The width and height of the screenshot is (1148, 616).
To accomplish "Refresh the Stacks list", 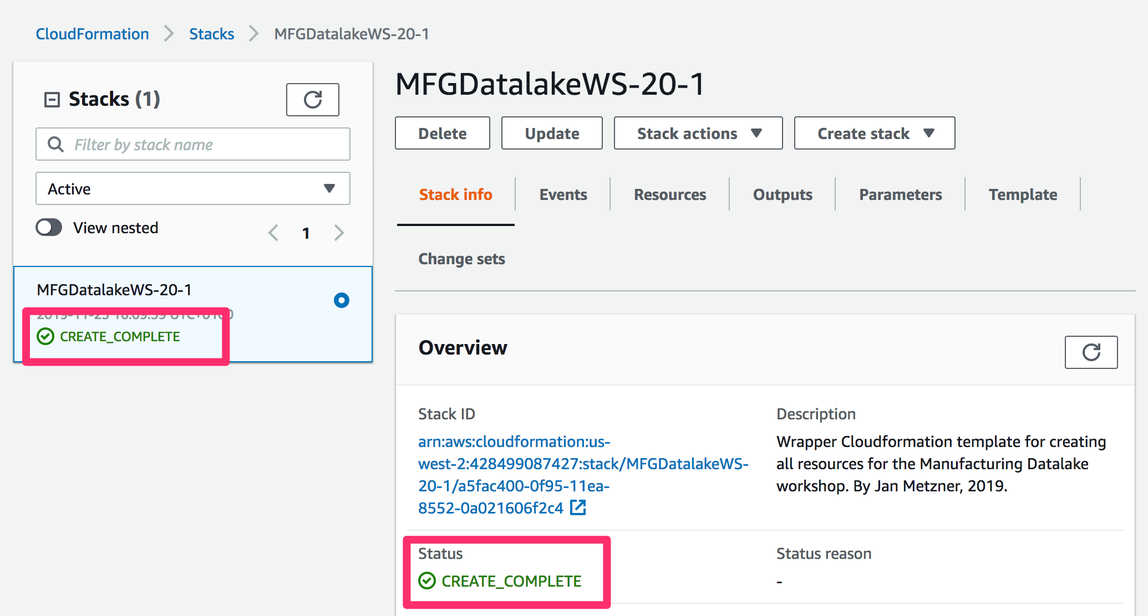I will click(x=312, y=100).
